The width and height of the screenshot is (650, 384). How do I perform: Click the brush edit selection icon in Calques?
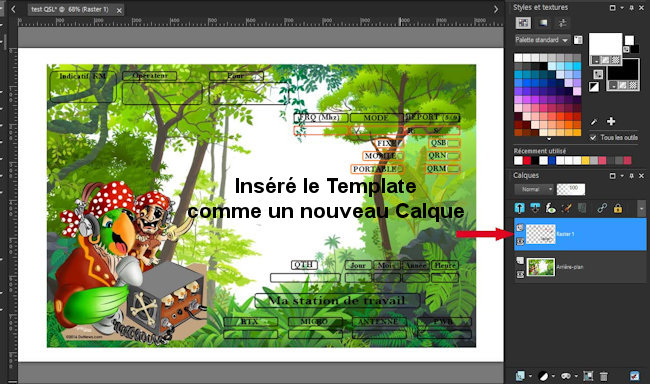(x=566, y=208)
